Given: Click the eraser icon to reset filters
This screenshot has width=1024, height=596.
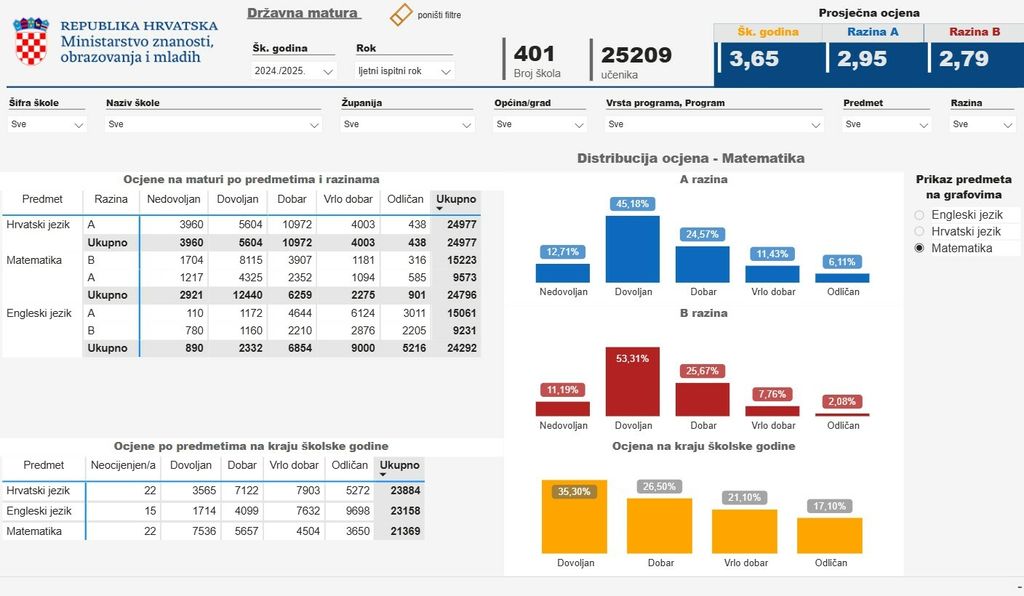Looking at the screenshot, I should 400,15.
